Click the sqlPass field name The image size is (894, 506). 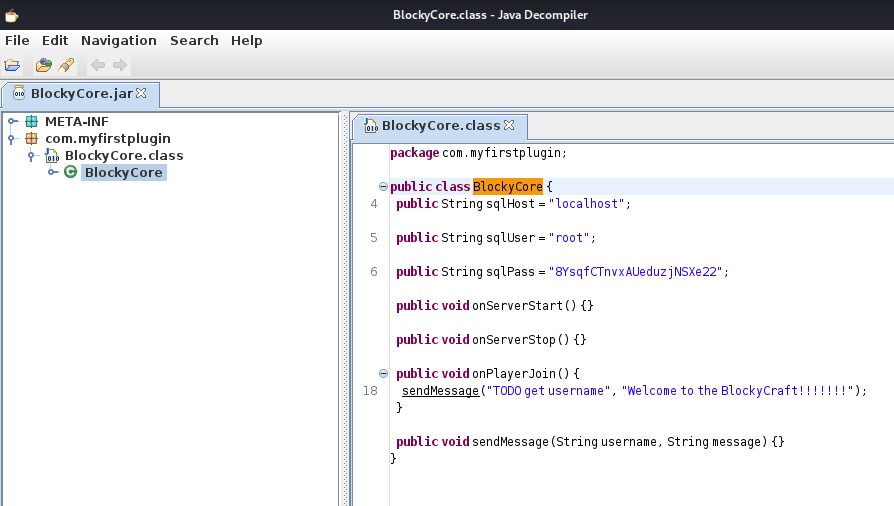(510, 272)
